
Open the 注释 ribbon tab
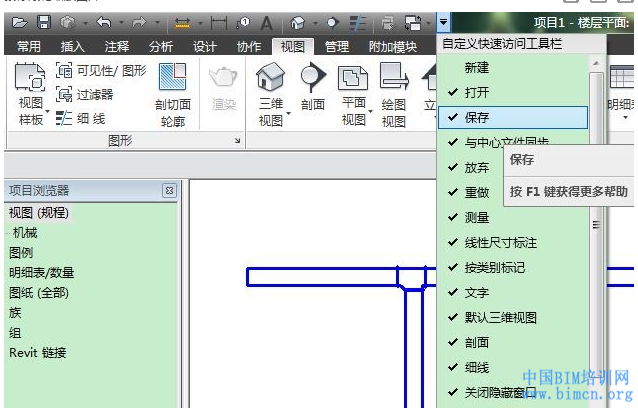(x=117, y=46)
